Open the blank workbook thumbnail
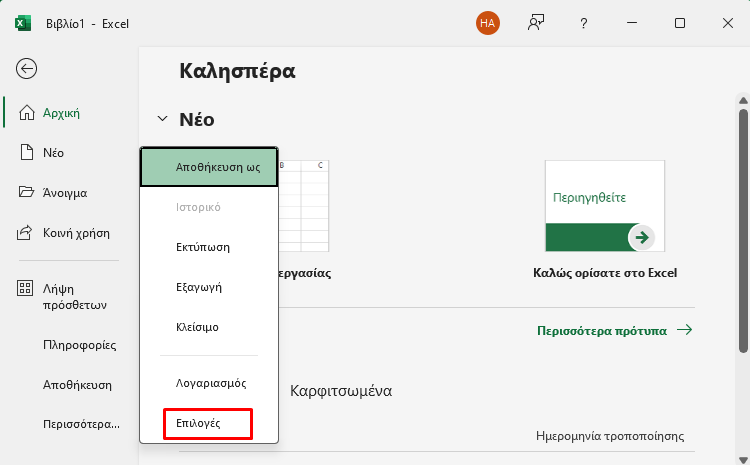 (303, 206)
